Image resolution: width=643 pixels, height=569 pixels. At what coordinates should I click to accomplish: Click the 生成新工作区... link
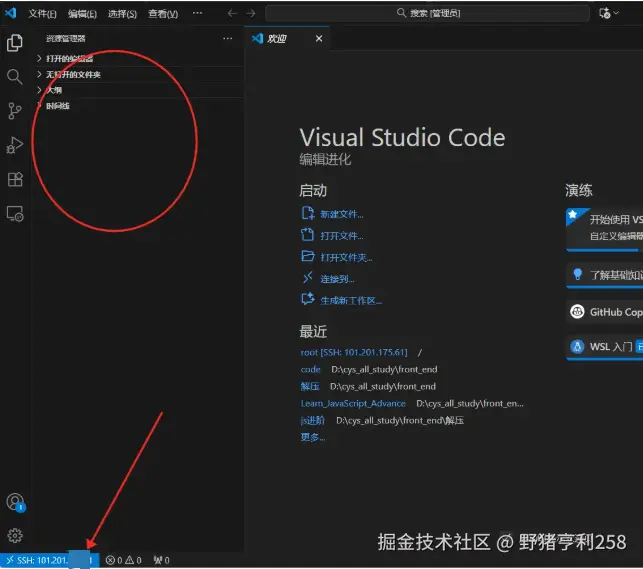tap(351, 300)
